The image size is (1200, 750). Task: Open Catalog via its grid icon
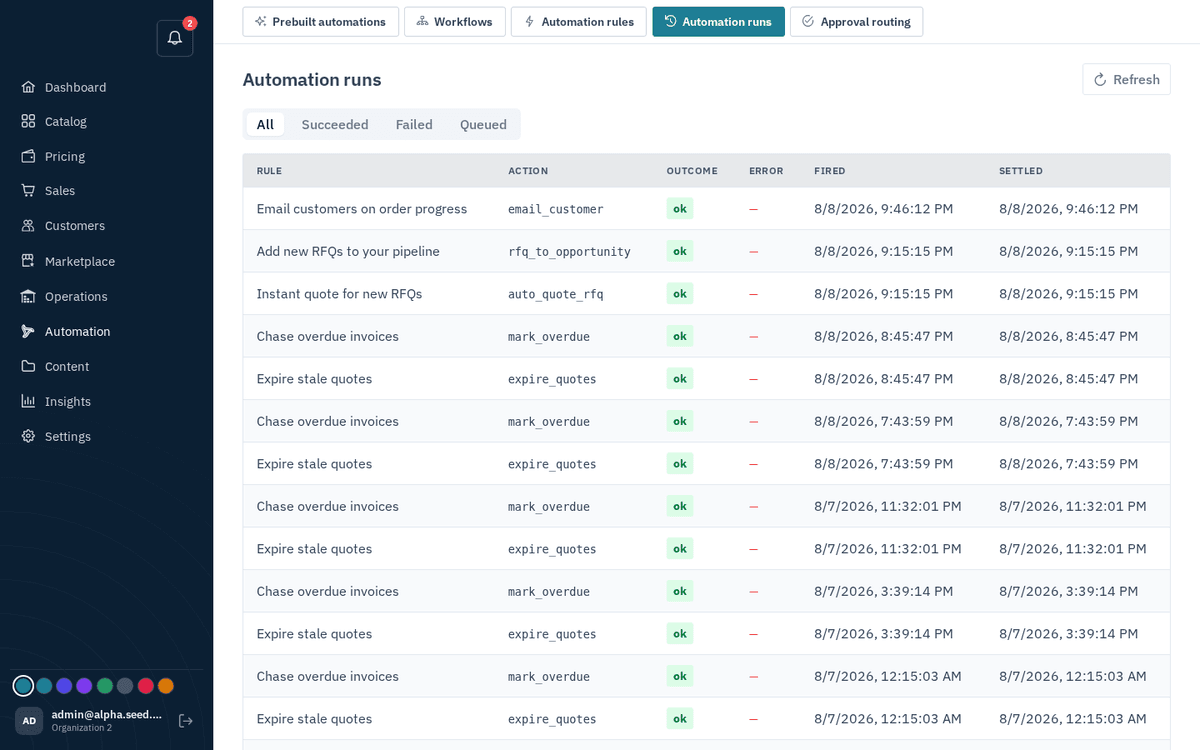28,121
